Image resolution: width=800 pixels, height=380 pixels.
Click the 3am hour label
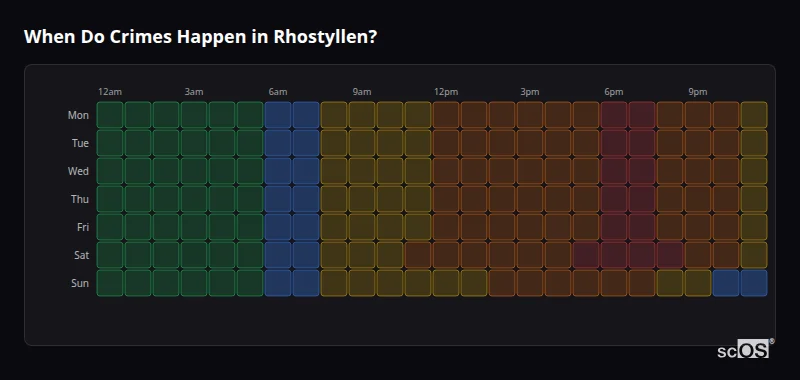coord(194,92)
